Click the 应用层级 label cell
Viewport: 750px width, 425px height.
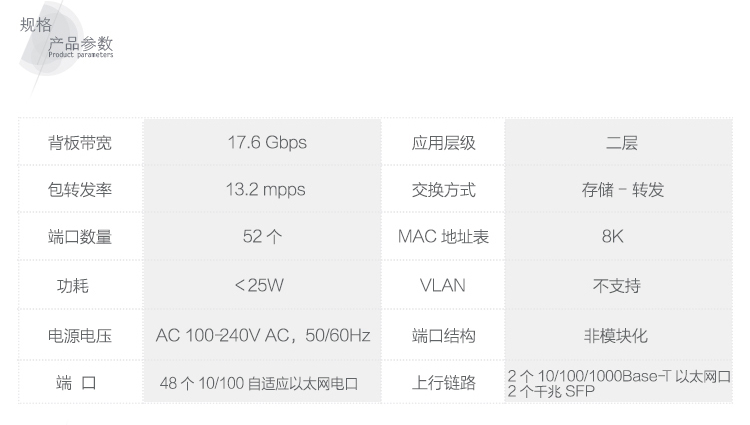pyautogui.click(x=443, y=143)
